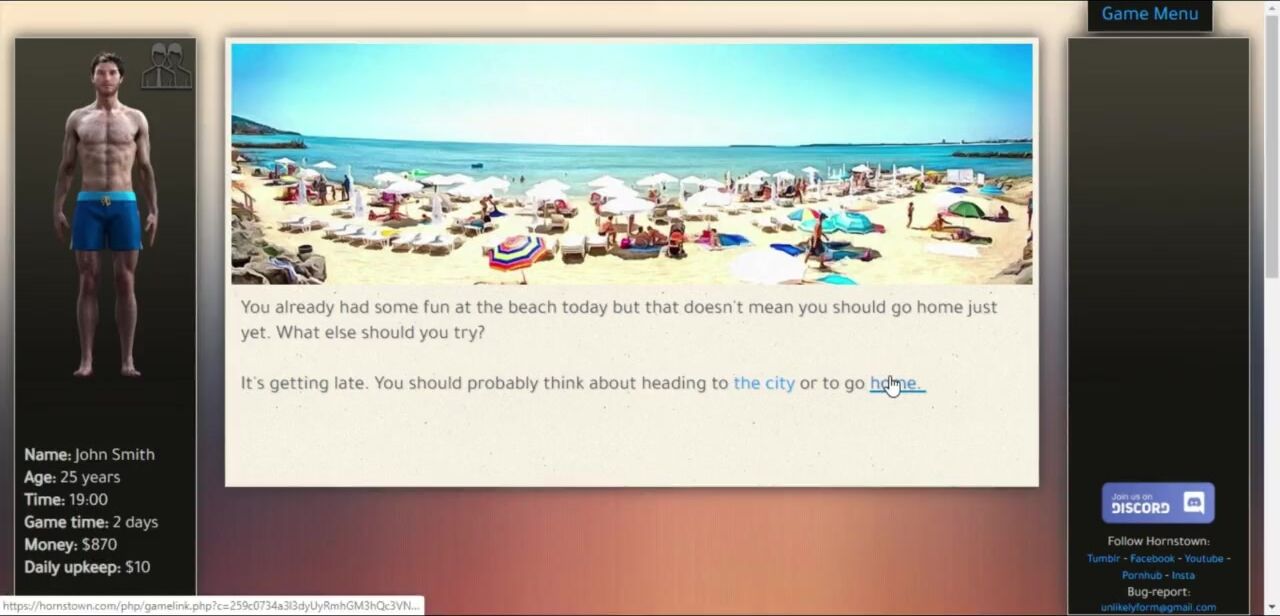Click the Daily upkeep $10 stat
This screenshot has height=616, width=1280.
(87, 567)
